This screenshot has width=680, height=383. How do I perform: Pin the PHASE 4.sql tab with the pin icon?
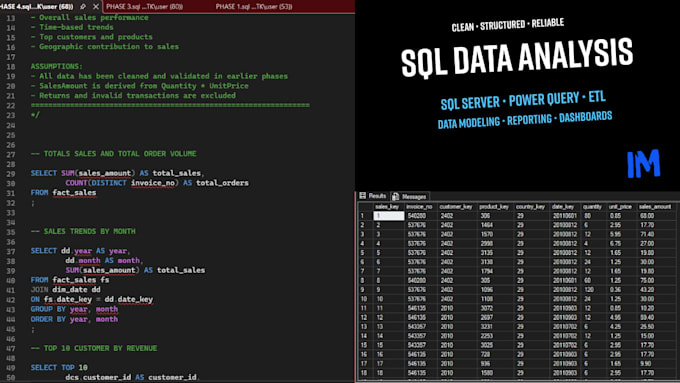click(83, 7)
